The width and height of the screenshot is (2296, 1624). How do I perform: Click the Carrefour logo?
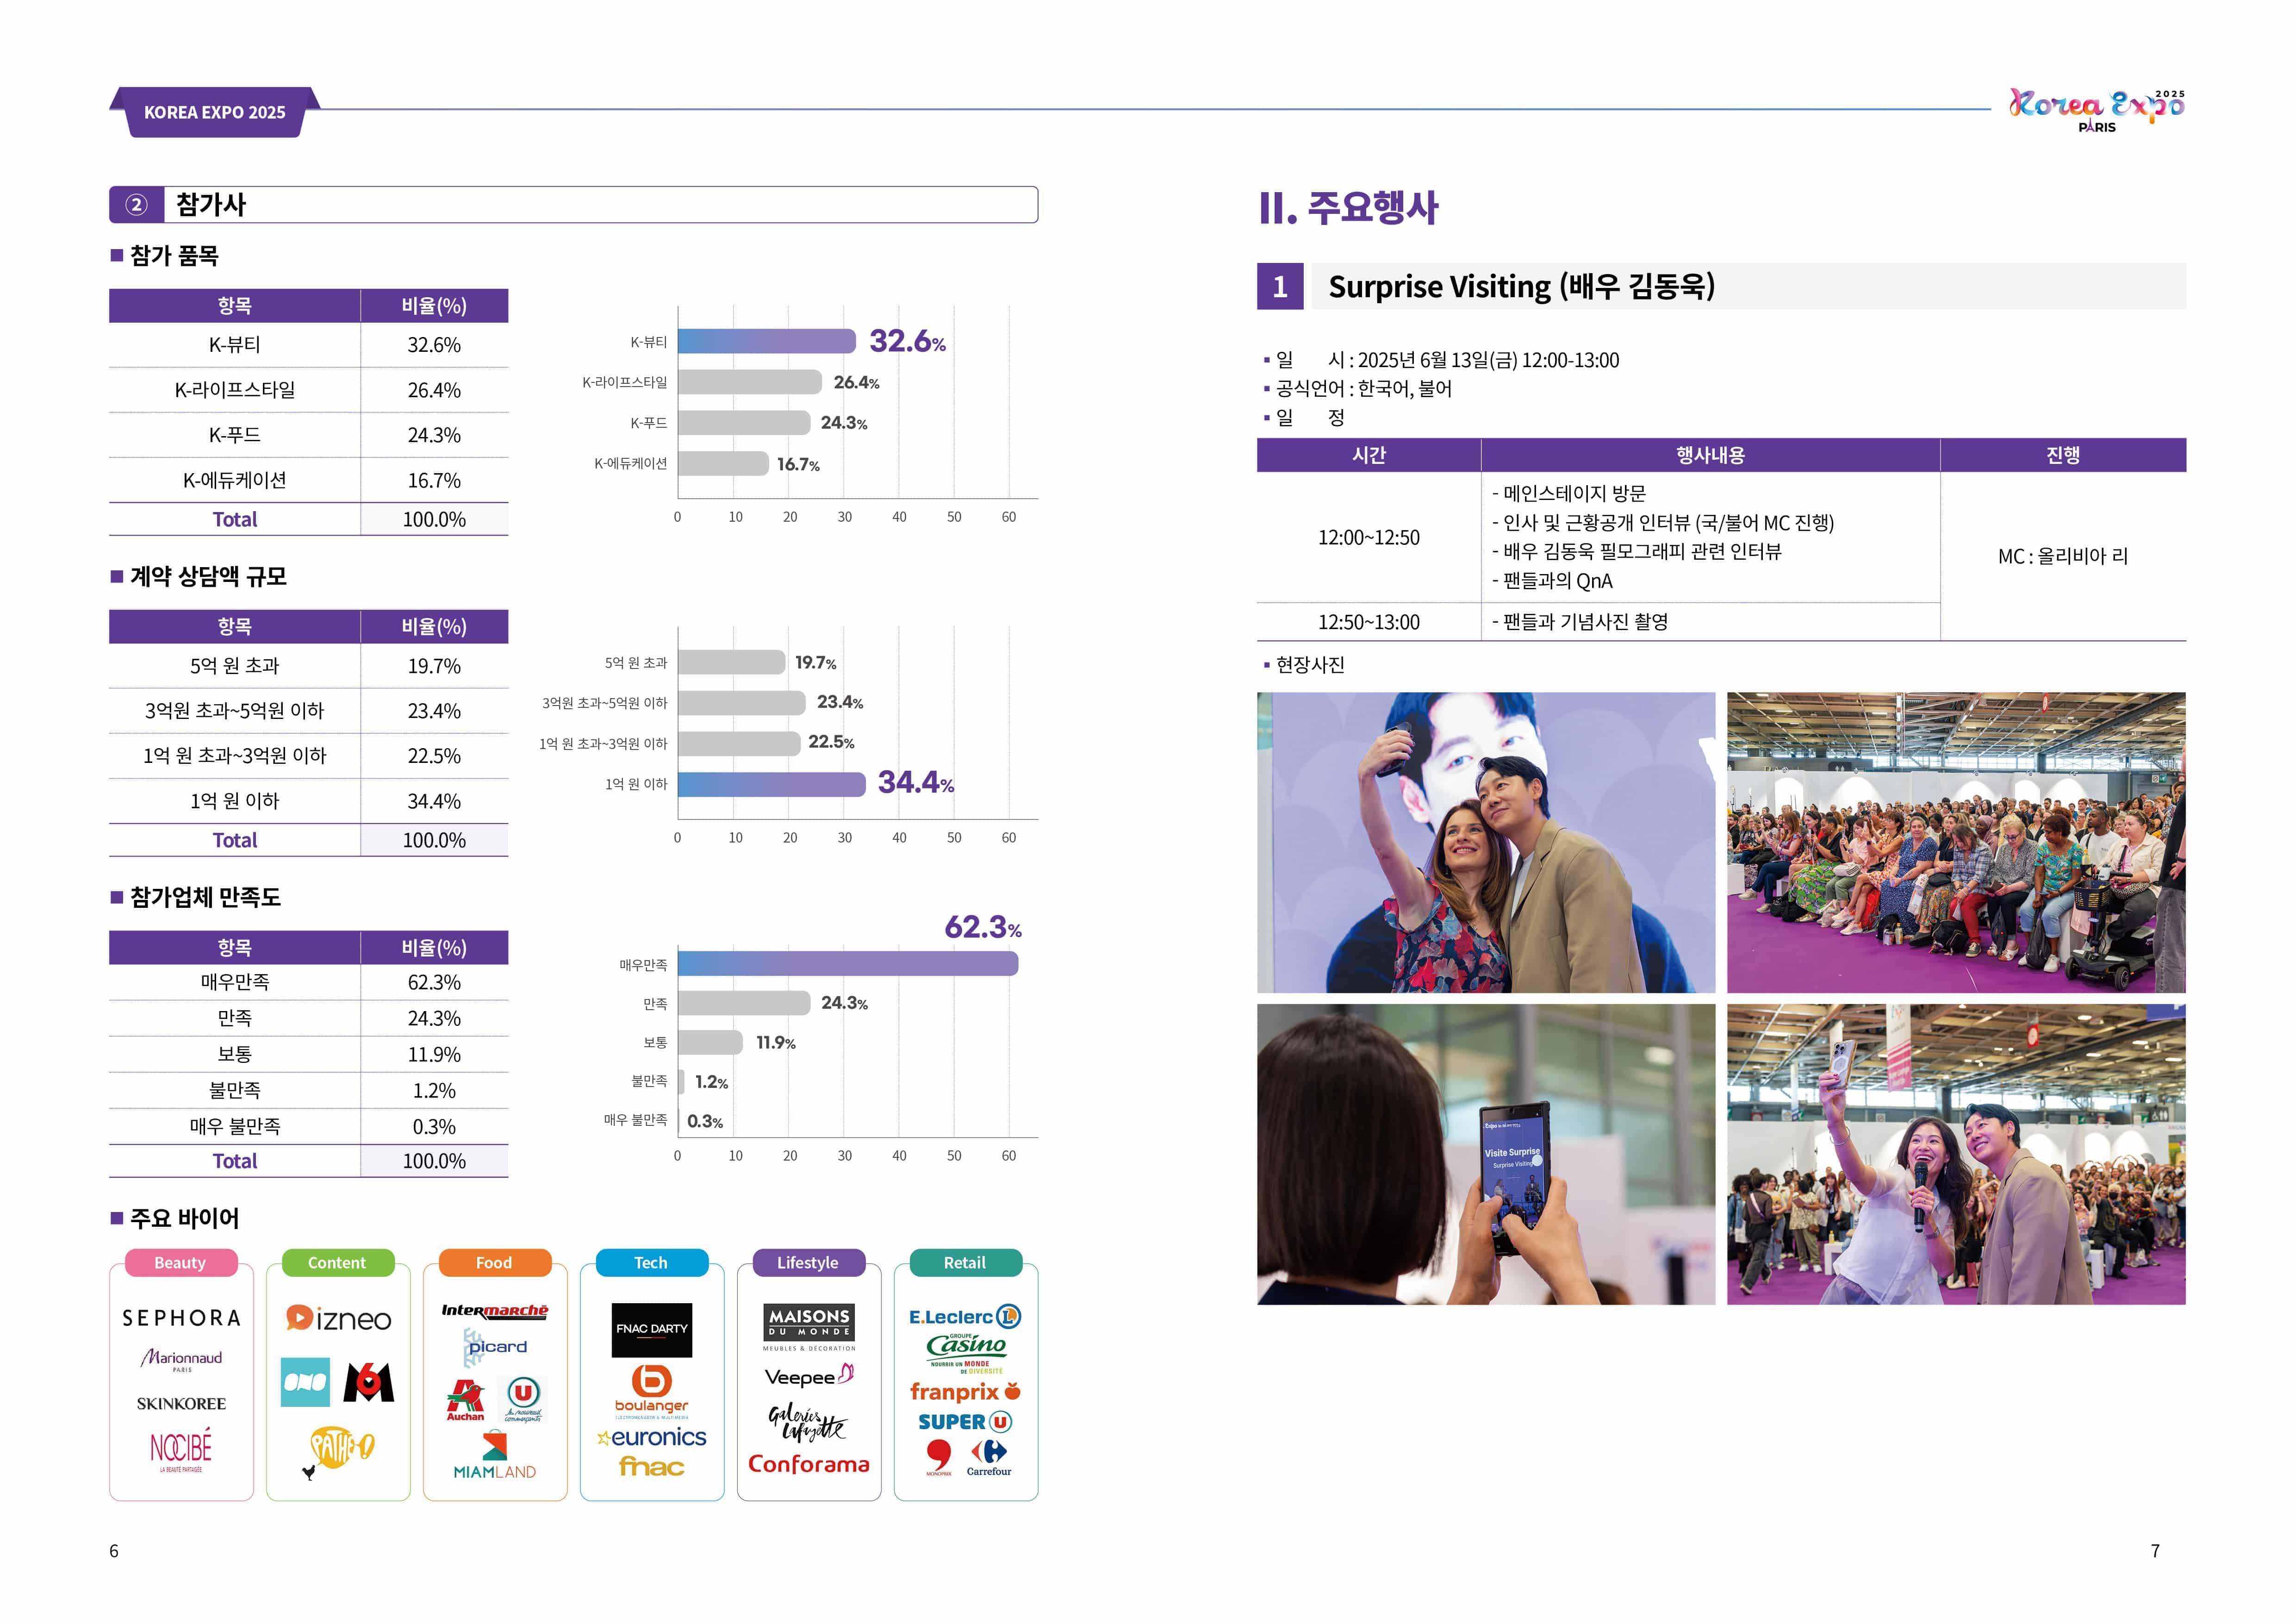point(989,1457)
